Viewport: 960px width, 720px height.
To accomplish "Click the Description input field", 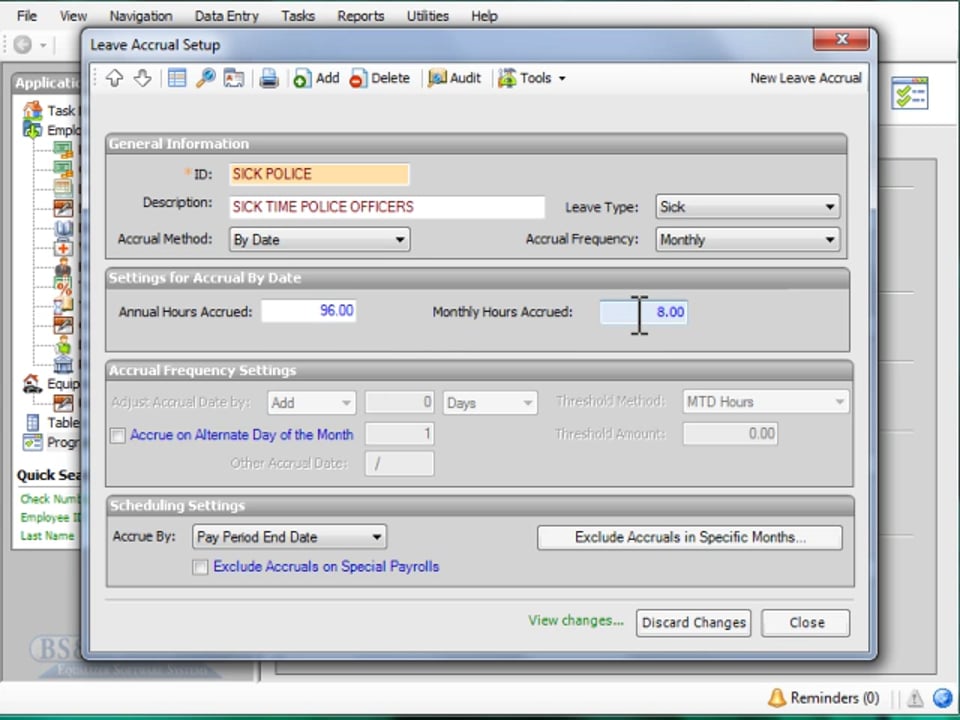I will pyautogui.click(x=387, y=207).
